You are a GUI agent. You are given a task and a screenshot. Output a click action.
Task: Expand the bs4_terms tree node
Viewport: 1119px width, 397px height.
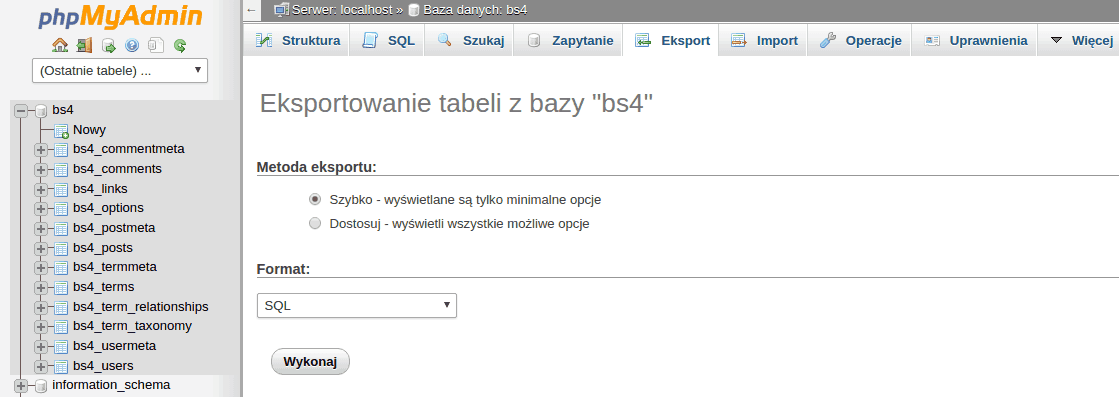click(41, 287)
